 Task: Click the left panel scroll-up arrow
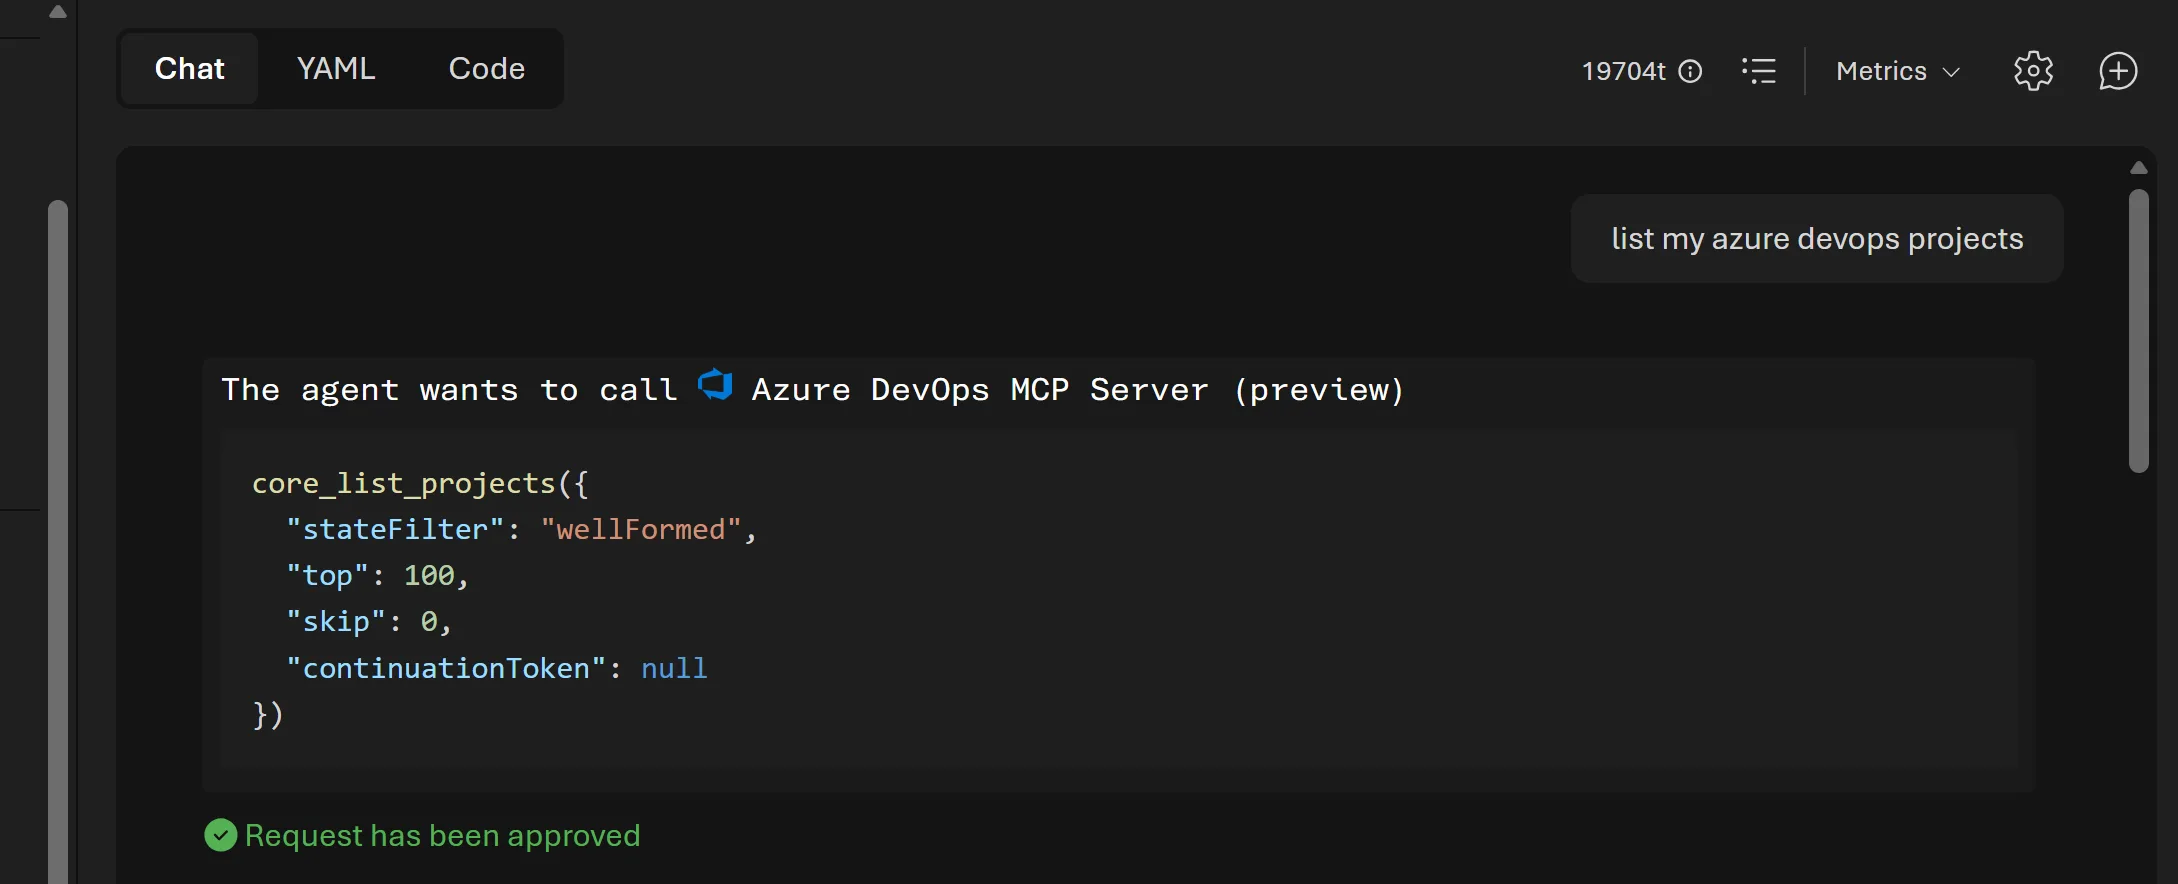point(58,12)
